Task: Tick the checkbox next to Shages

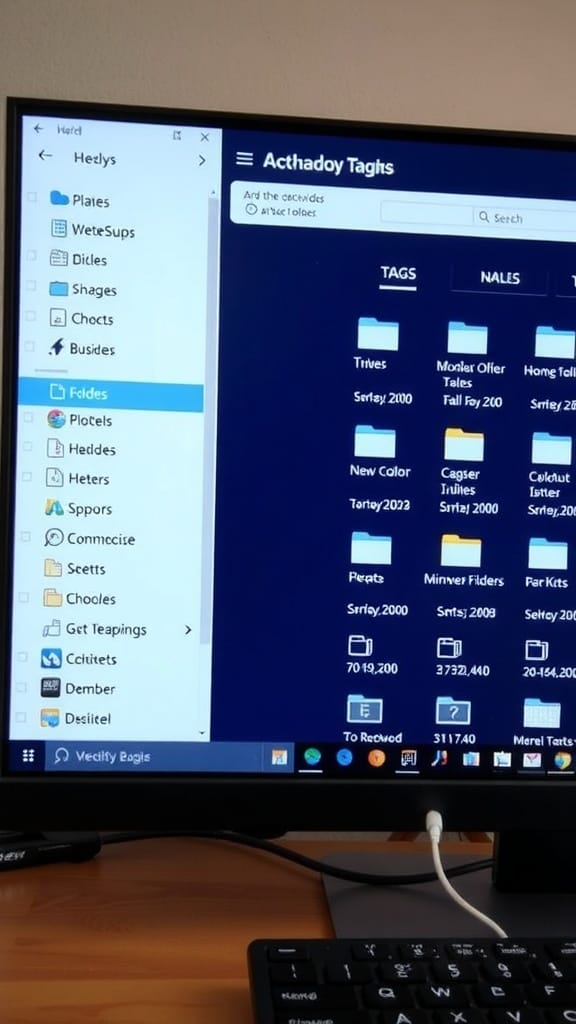Action: 31,286
